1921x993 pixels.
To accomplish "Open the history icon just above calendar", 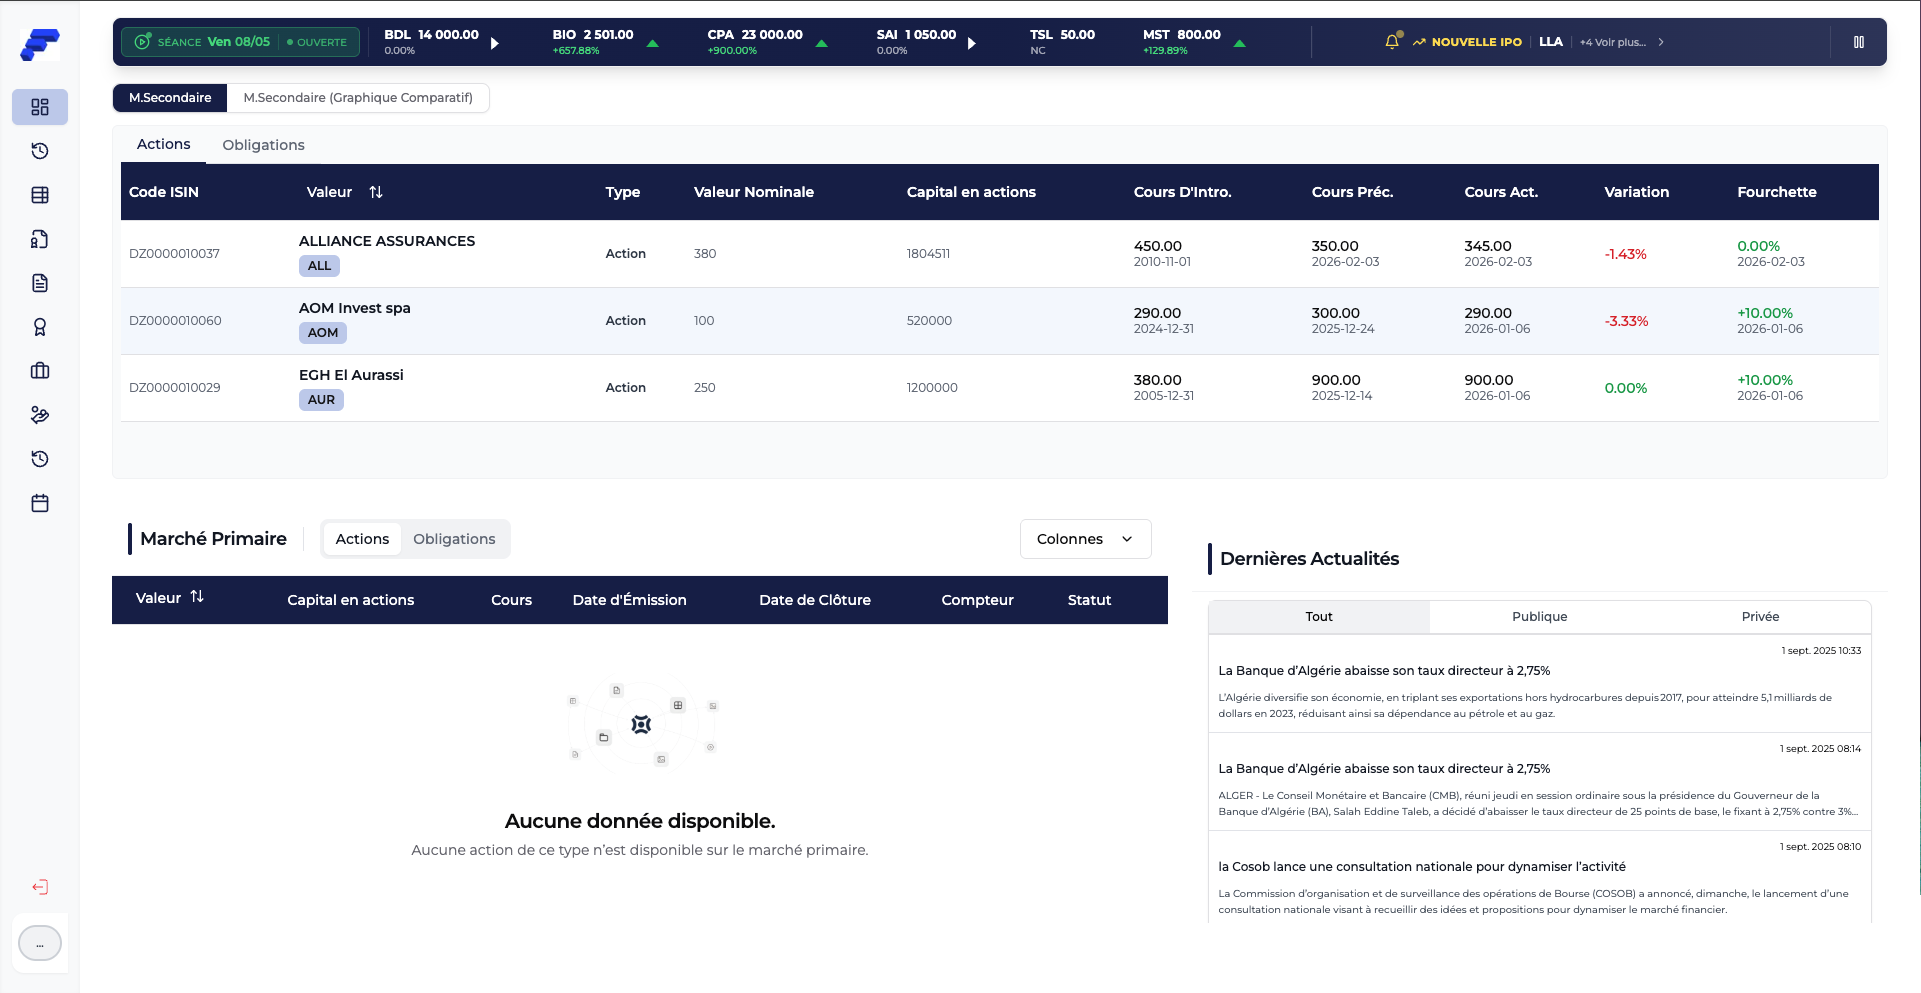I will coord(40,459).
